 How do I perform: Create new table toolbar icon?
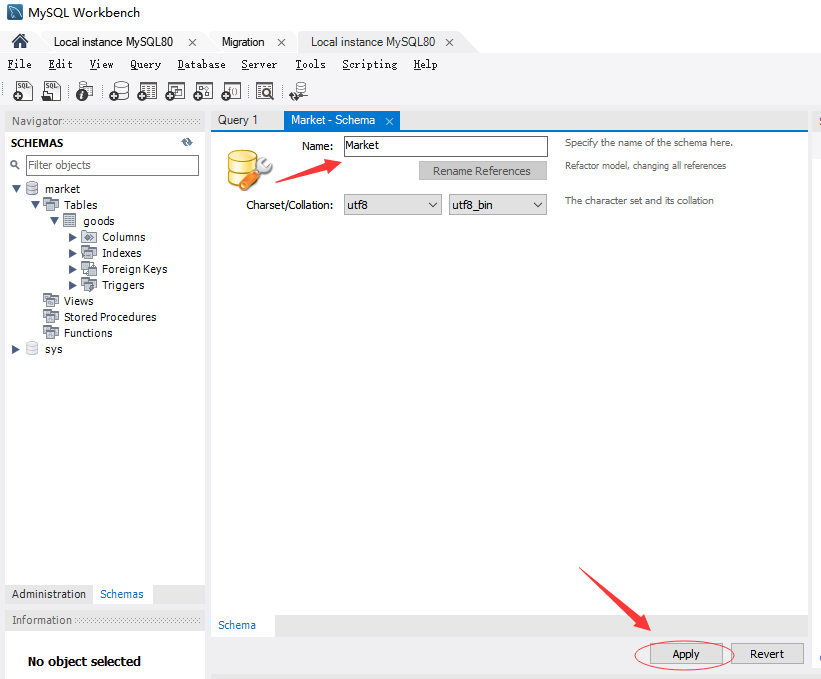point(147,91)
